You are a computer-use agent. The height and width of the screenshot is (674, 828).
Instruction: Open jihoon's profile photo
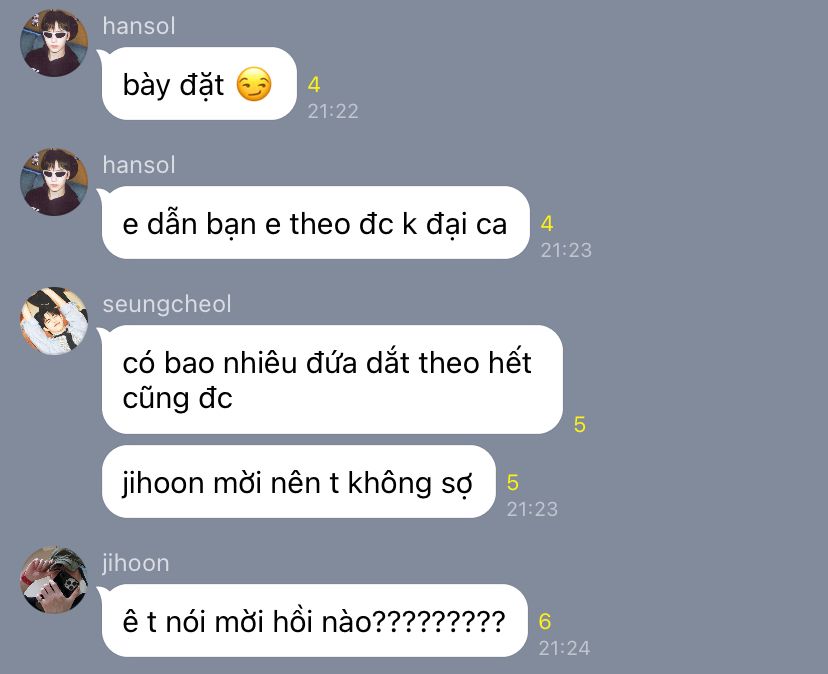[54, 579]
